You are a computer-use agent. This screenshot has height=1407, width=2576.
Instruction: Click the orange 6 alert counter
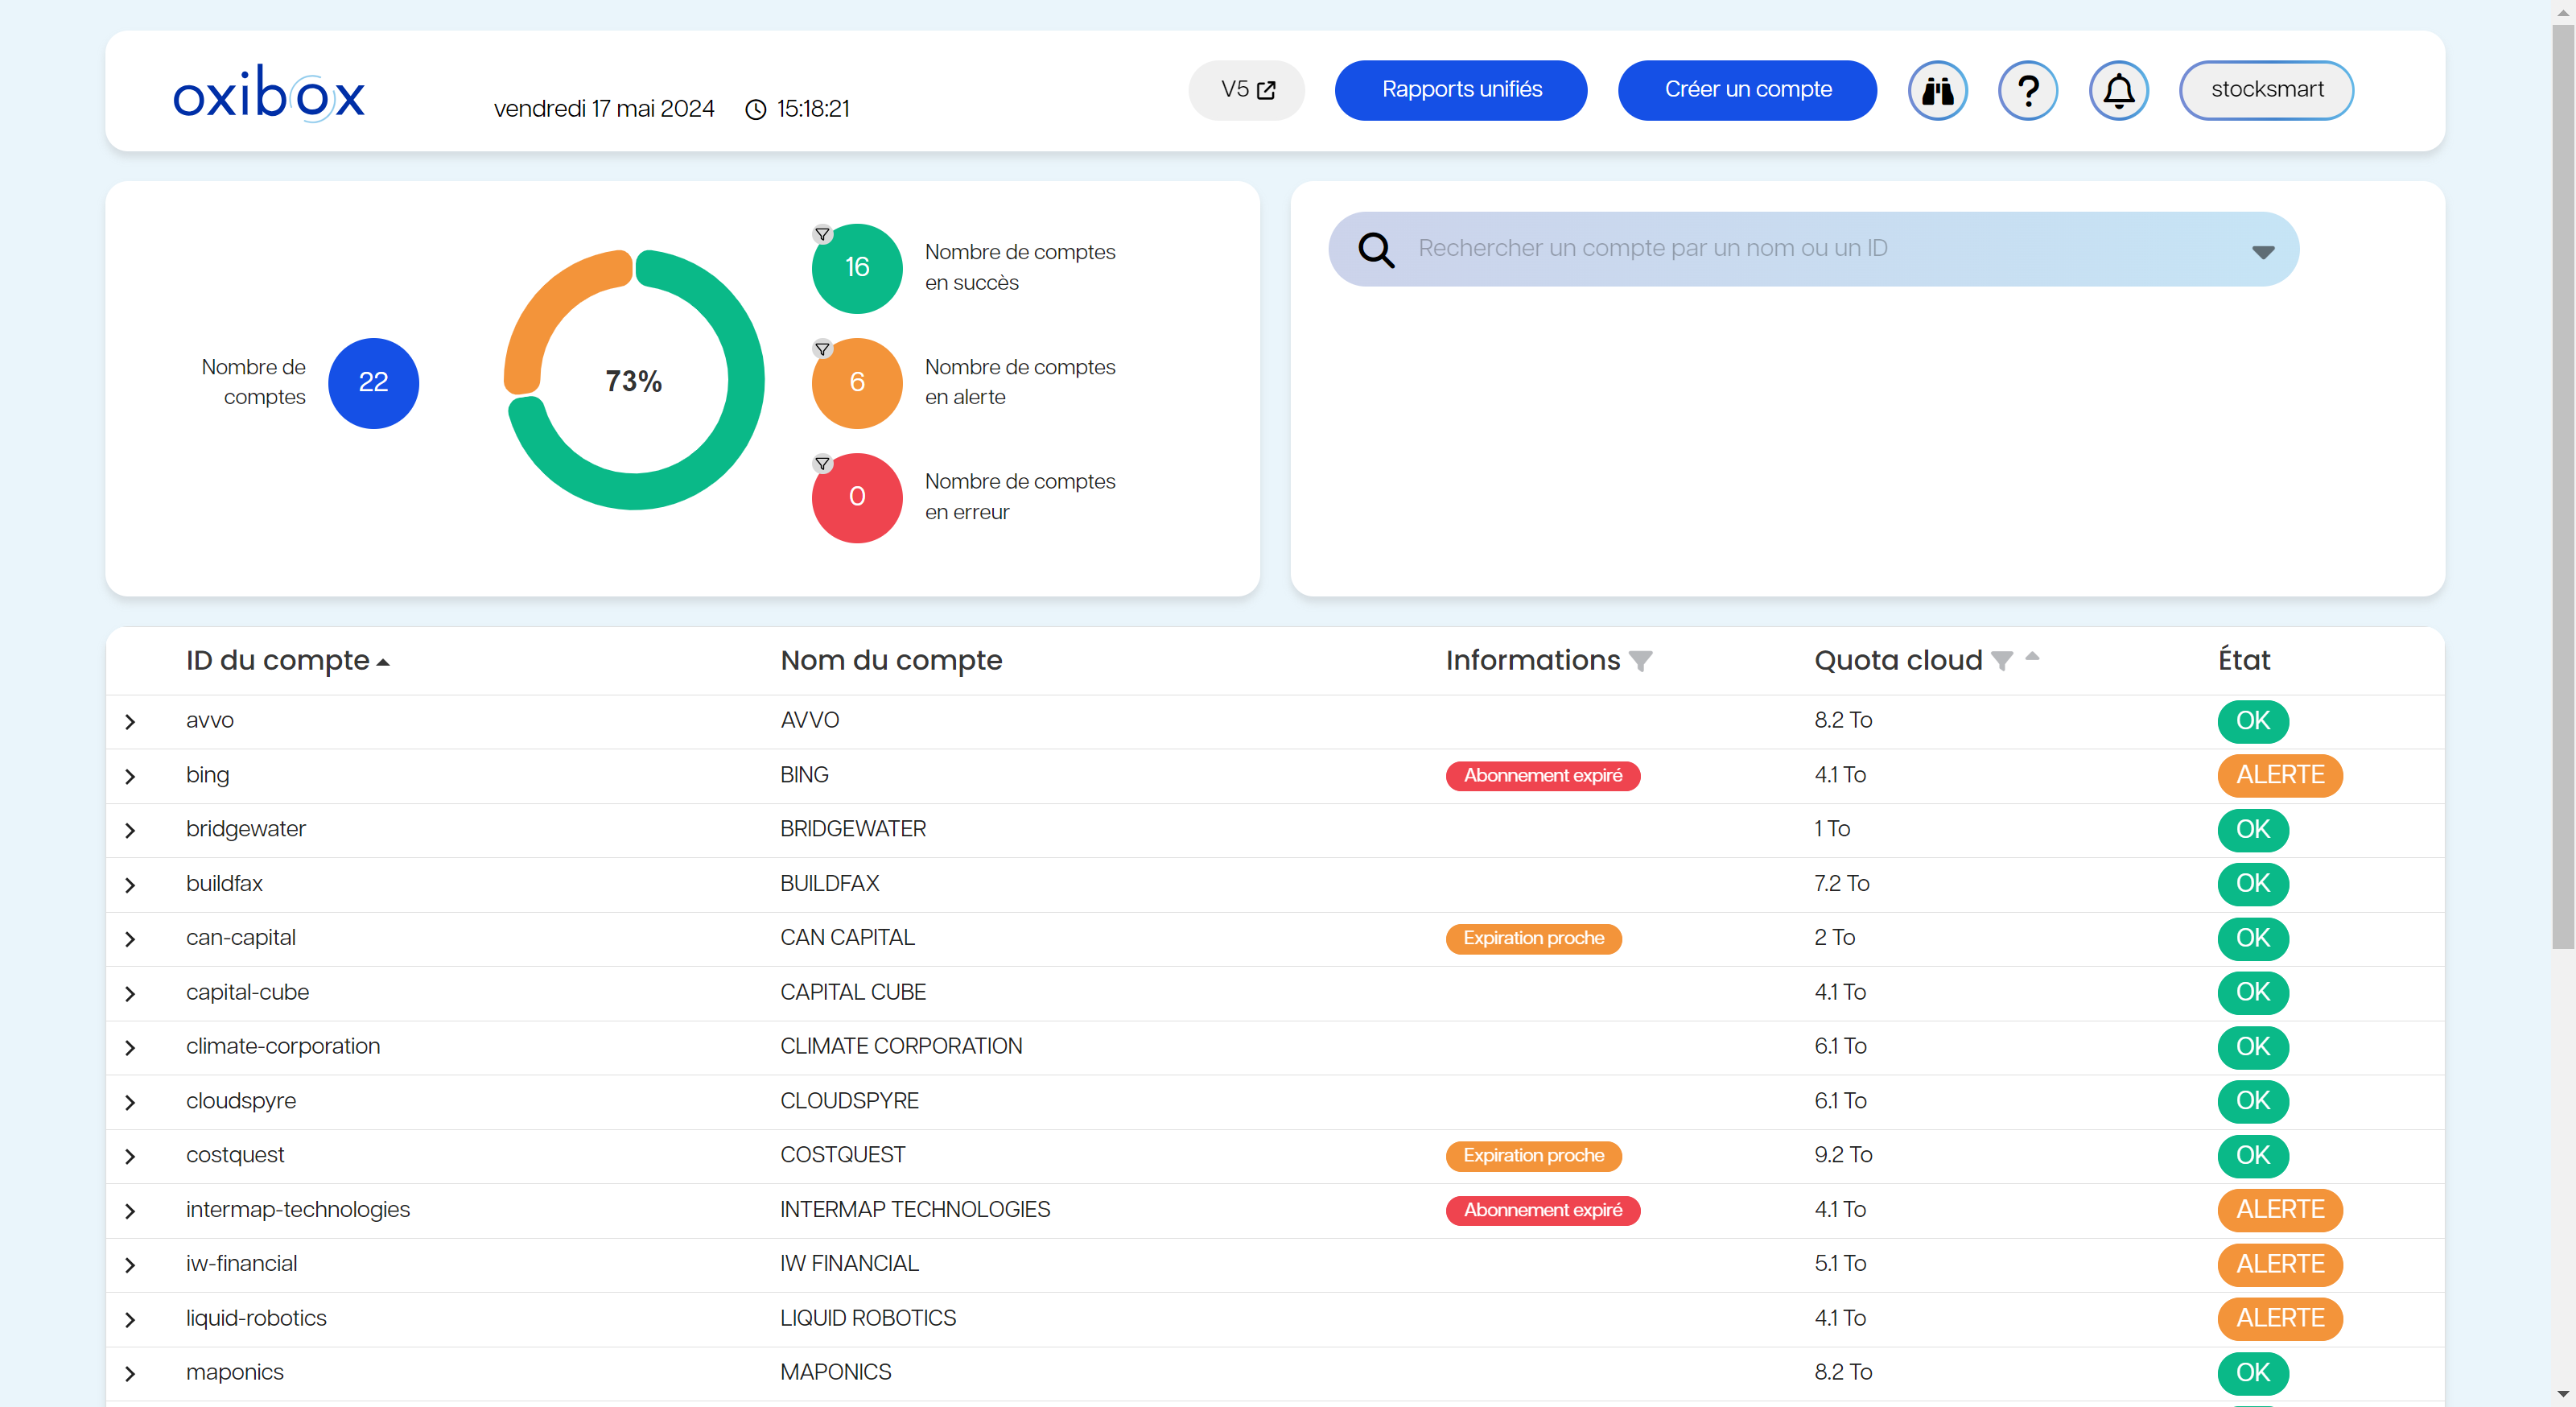(857, 383)
